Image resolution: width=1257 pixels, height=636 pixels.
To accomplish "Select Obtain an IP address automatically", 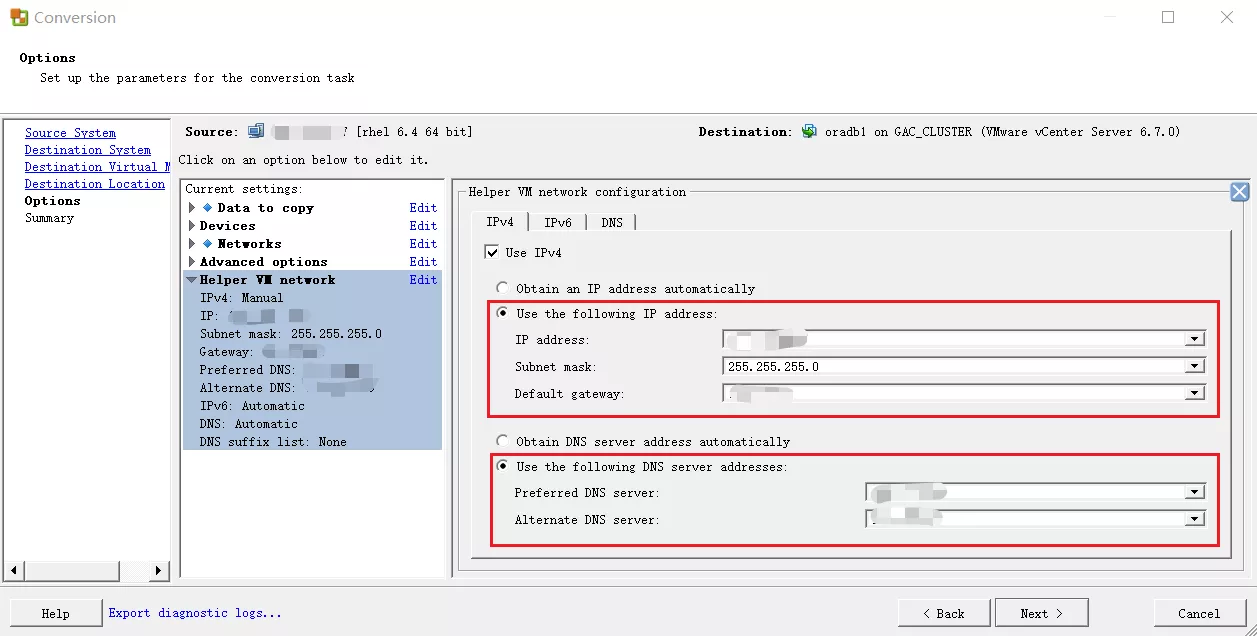I will (503, 289).
